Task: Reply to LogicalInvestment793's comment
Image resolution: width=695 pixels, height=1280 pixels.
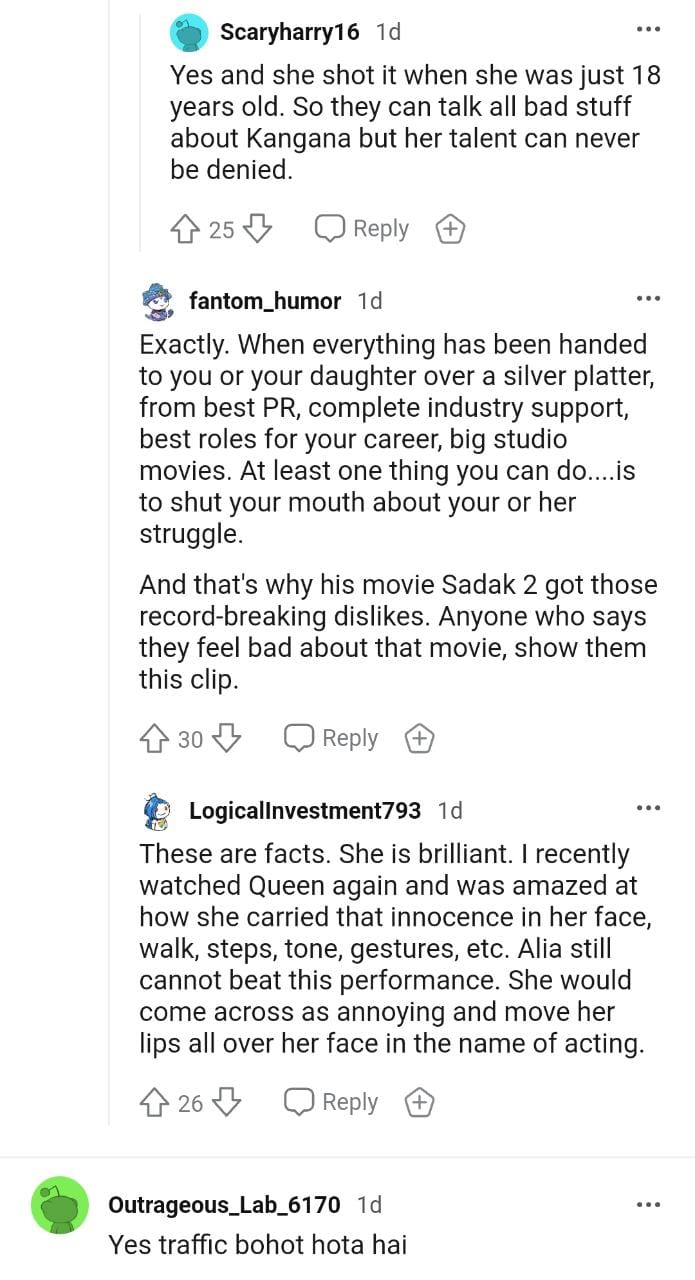Action: pos(331,1102)
